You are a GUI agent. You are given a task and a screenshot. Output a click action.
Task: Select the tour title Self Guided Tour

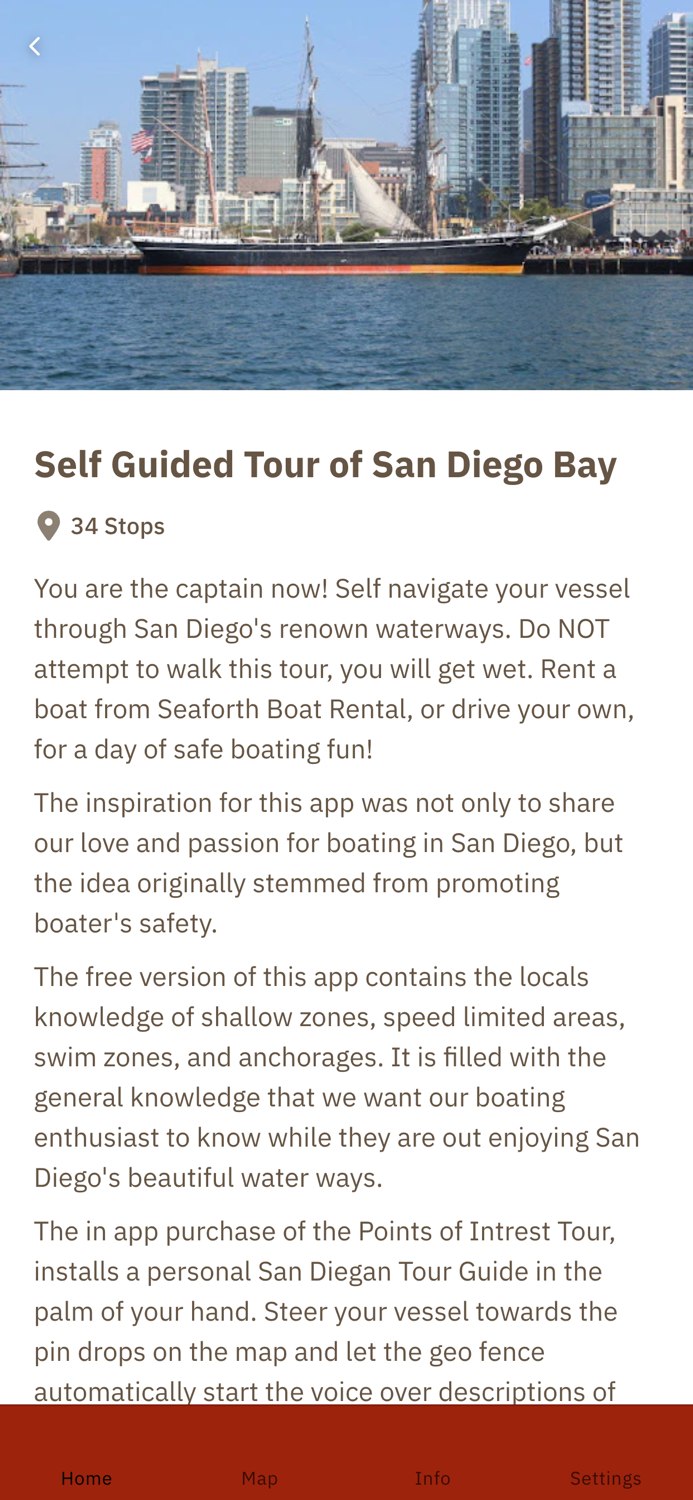pyautogui.click(x=325, y=463)
